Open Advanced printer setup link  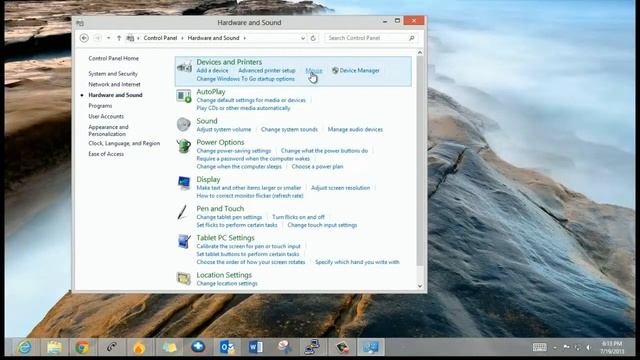coord(267,70)
